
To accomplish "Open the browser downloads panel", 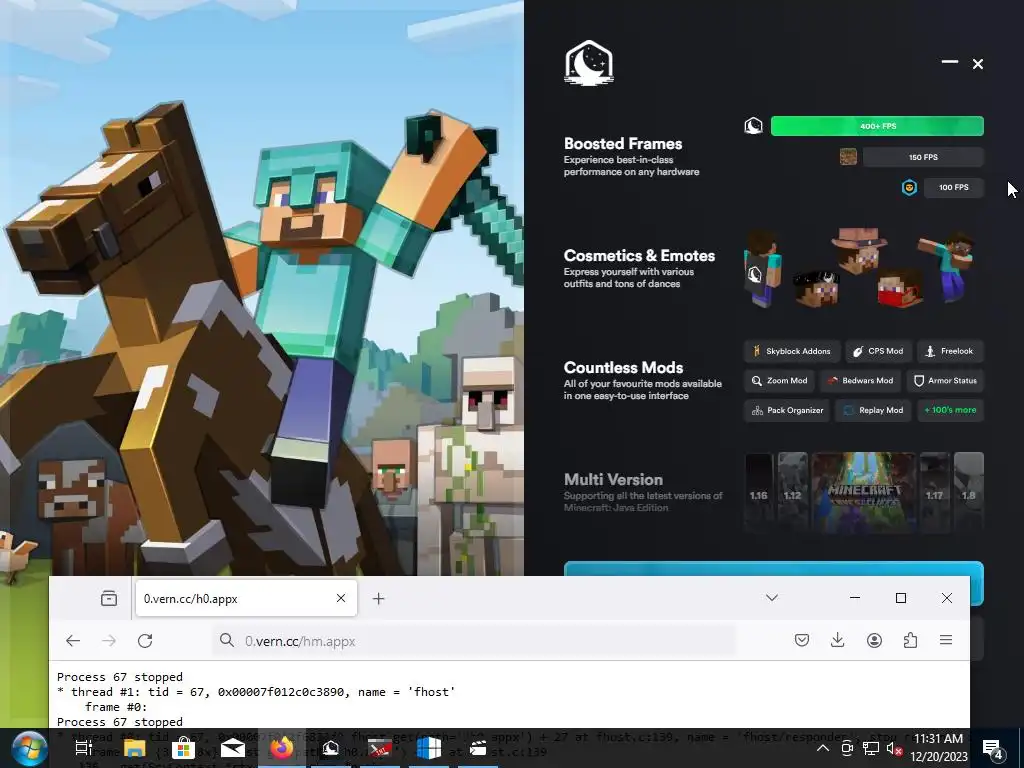I will pos(837,641).
